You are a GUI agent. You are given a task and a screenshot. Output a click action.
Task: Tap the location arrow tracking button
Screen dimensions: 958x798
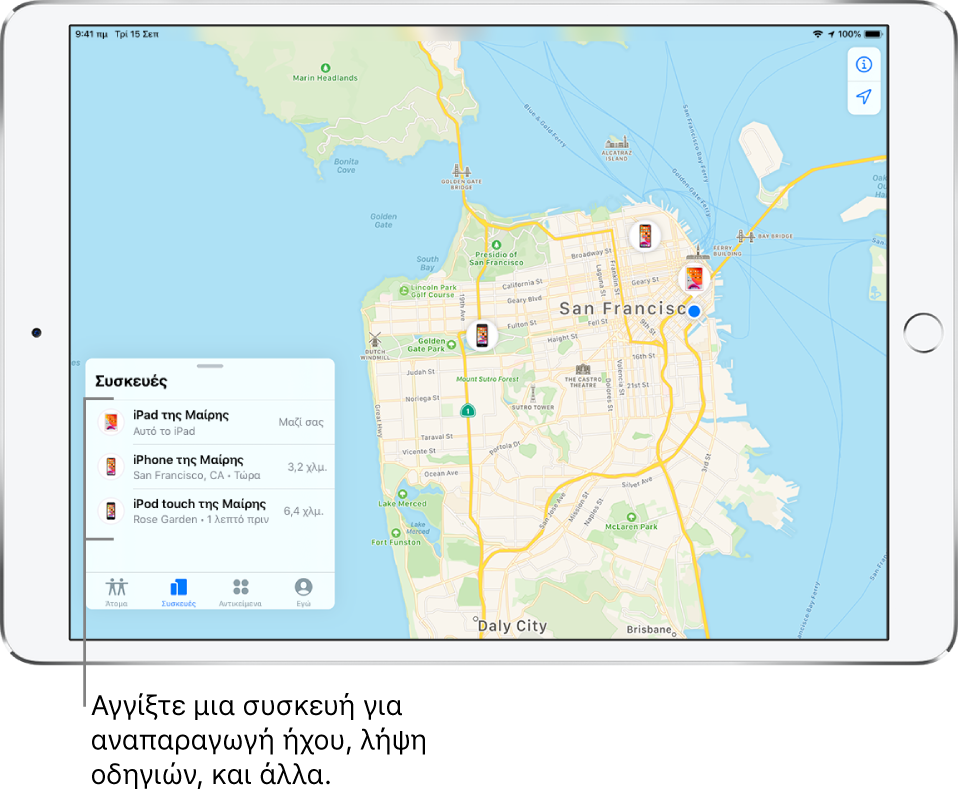pyautogui.click(x=863, y=97)
